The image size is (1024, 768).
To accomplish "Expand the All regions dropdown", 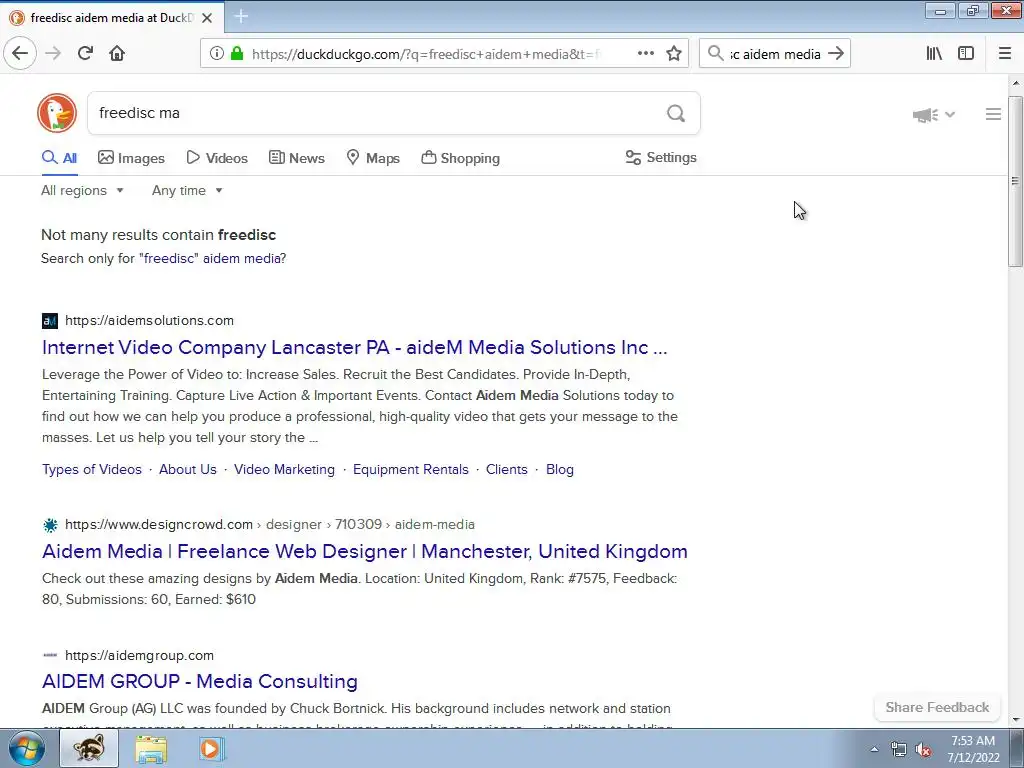I will (x=82, y=191).
